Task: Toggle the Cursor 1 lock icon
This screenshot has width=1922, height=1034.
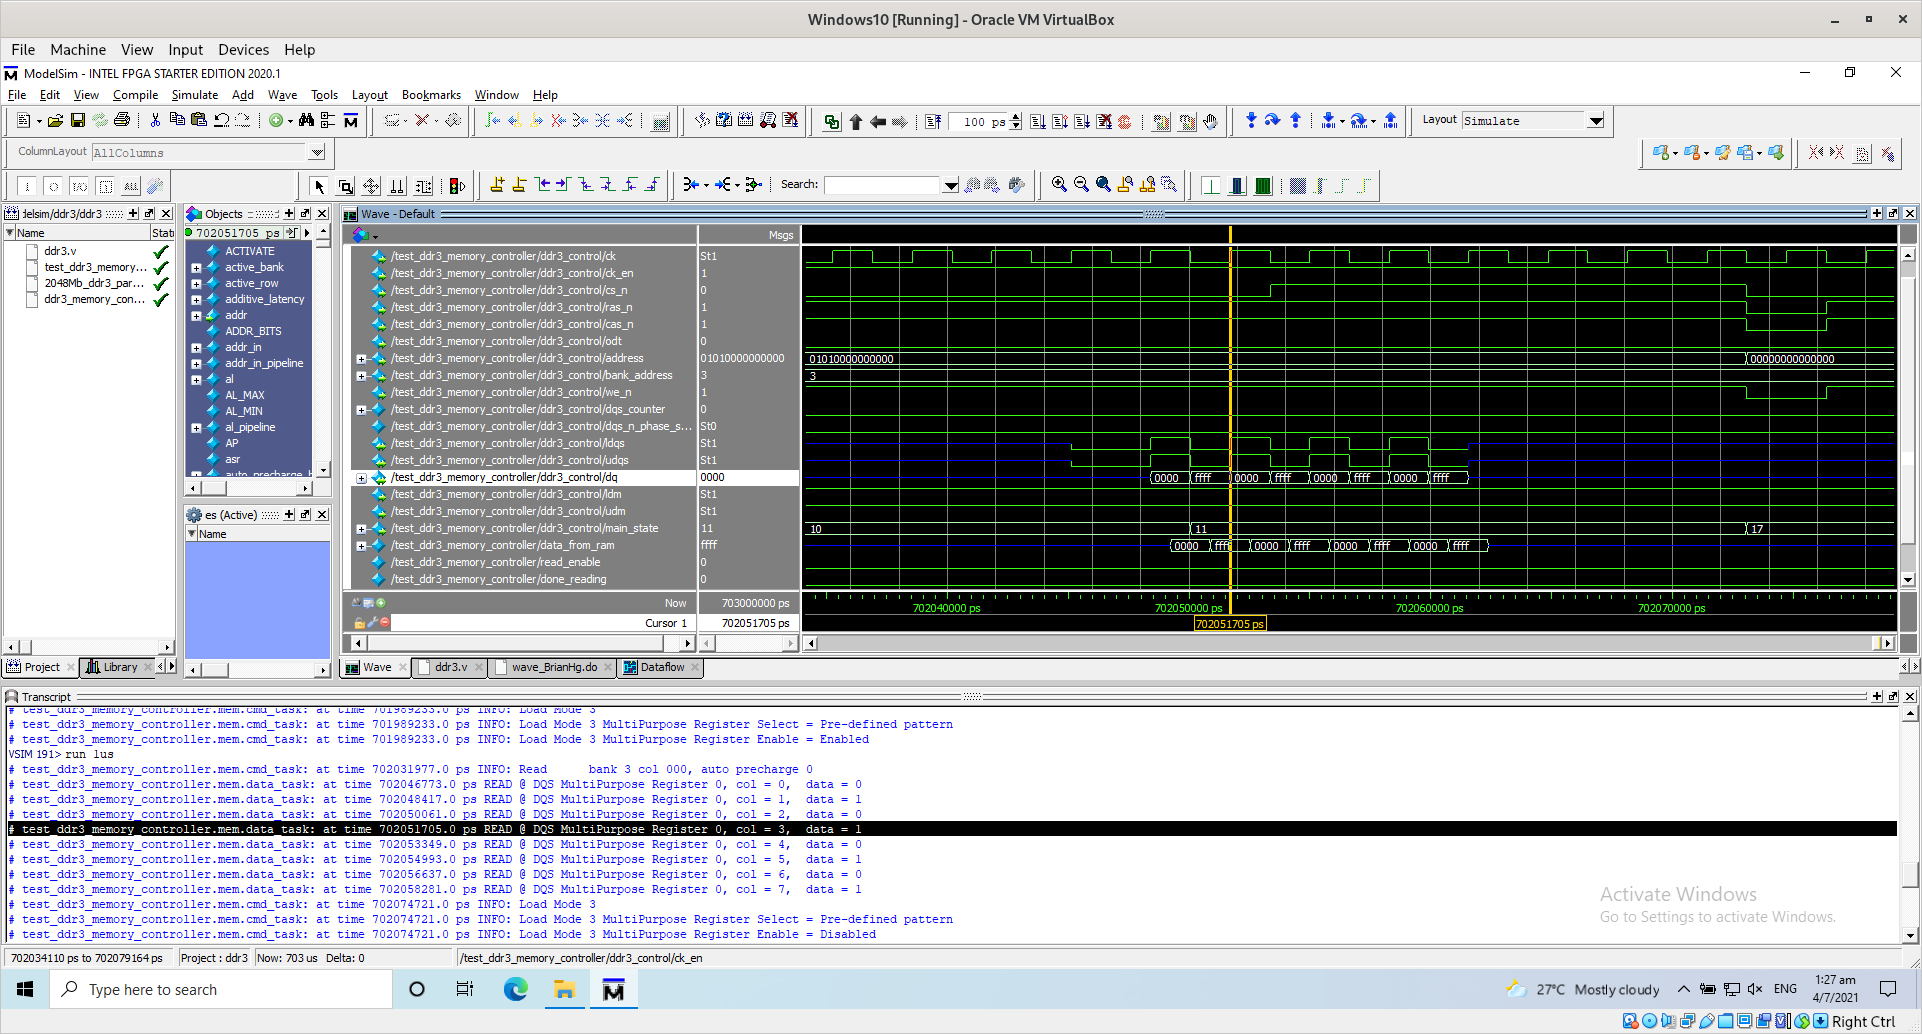Action: [359, 623]
